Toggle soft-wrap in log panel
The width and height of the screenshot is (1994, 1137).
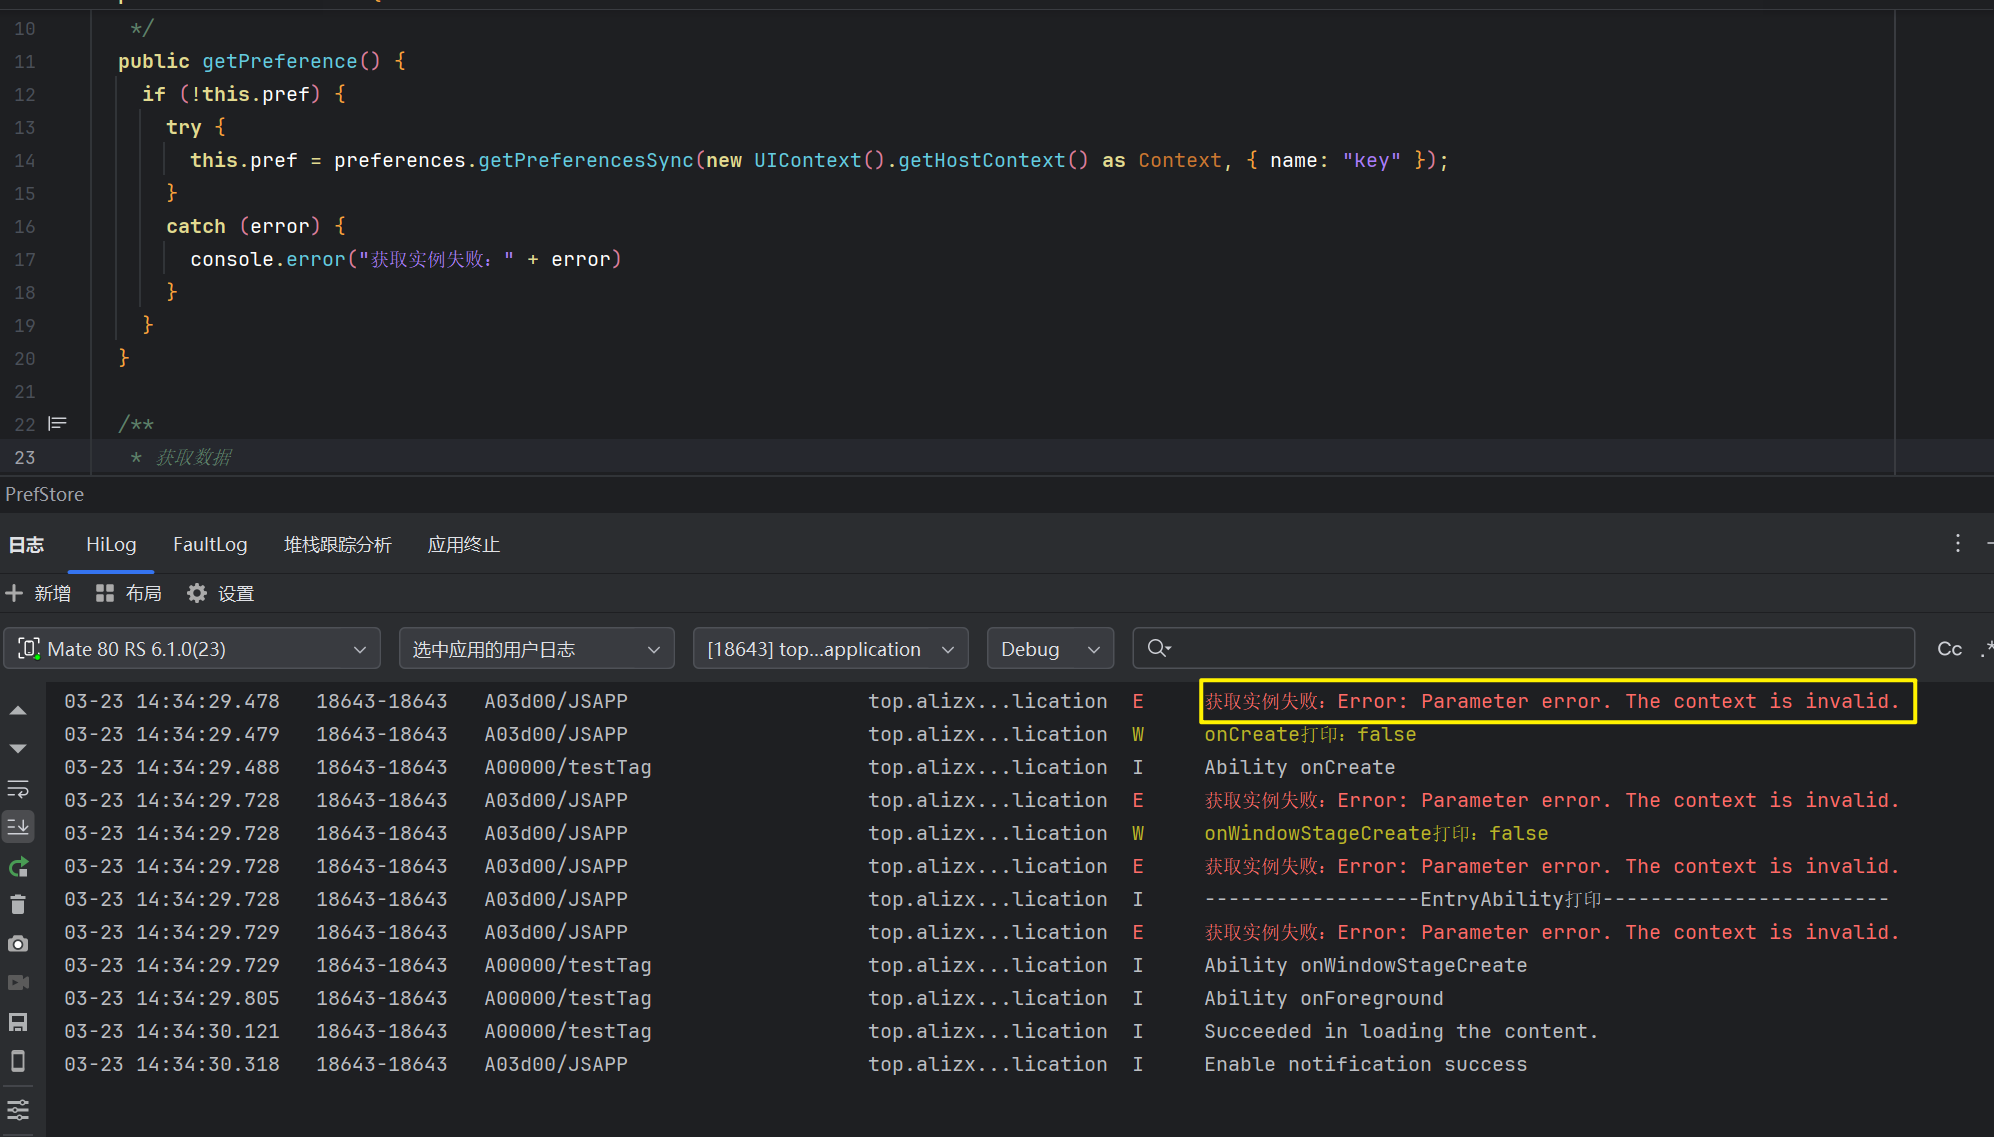pos(18,788)
